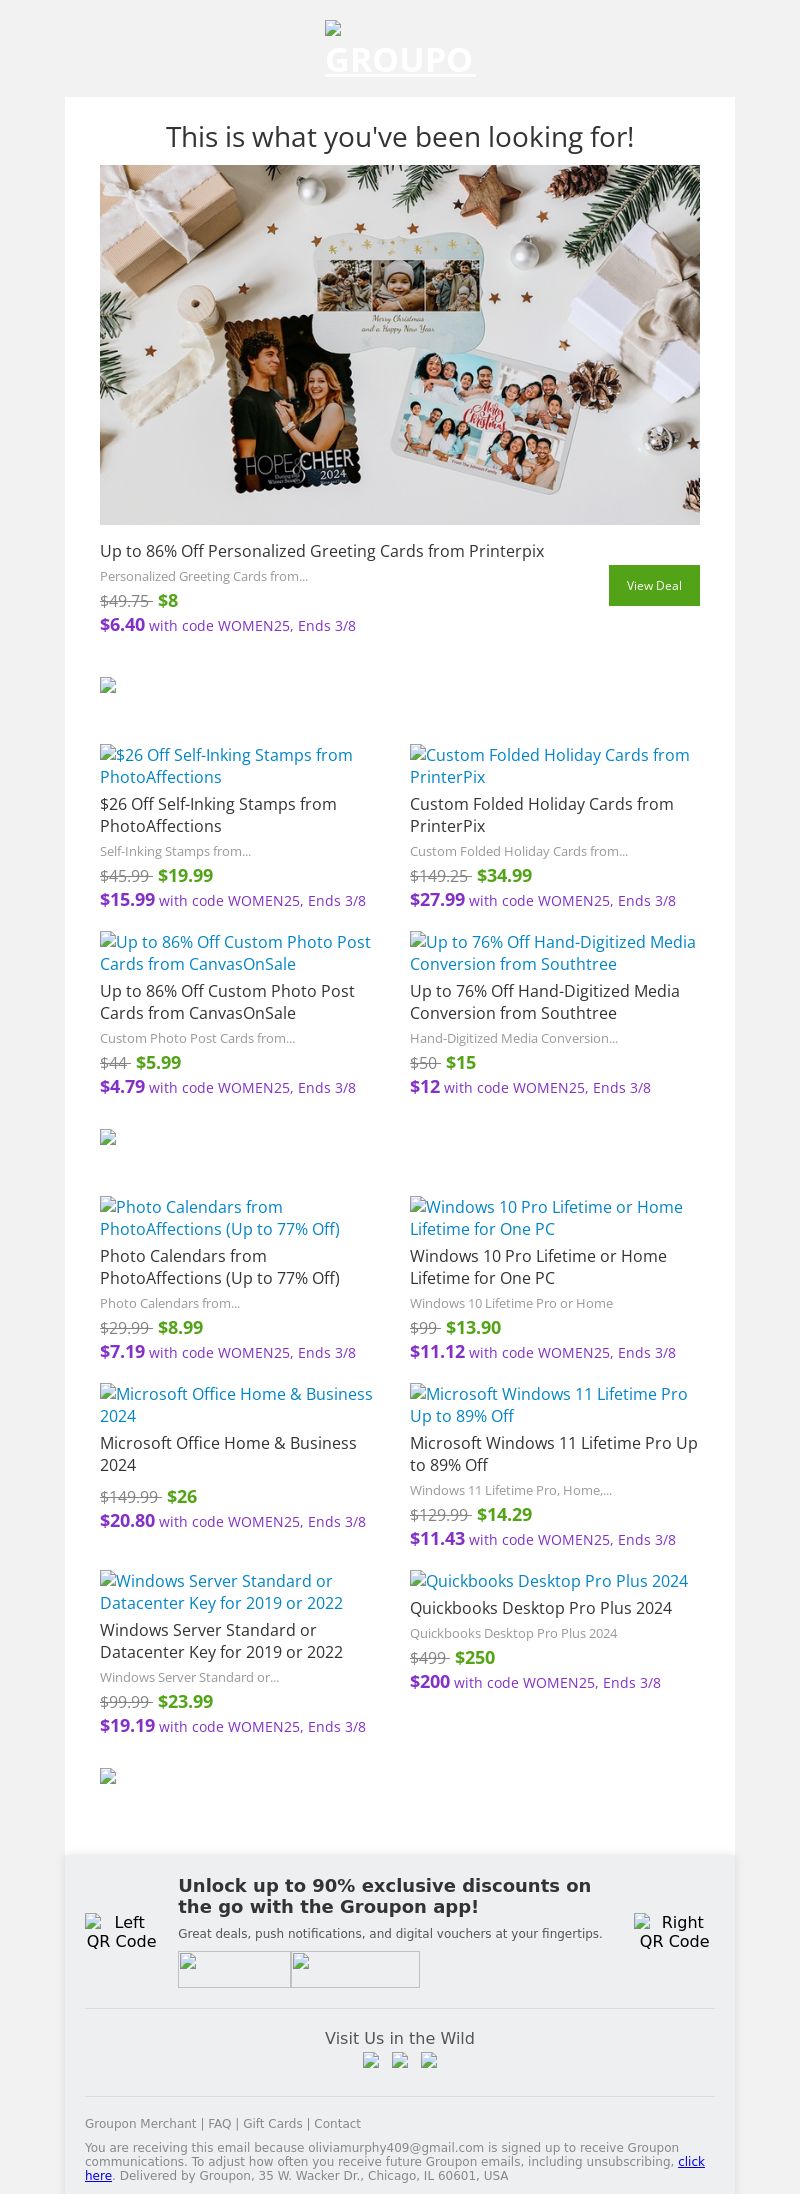Open Hand-Digitized Media Conversion image link
The height and width of the screenshot is (2194, 800).
click(x=552, y=953)
